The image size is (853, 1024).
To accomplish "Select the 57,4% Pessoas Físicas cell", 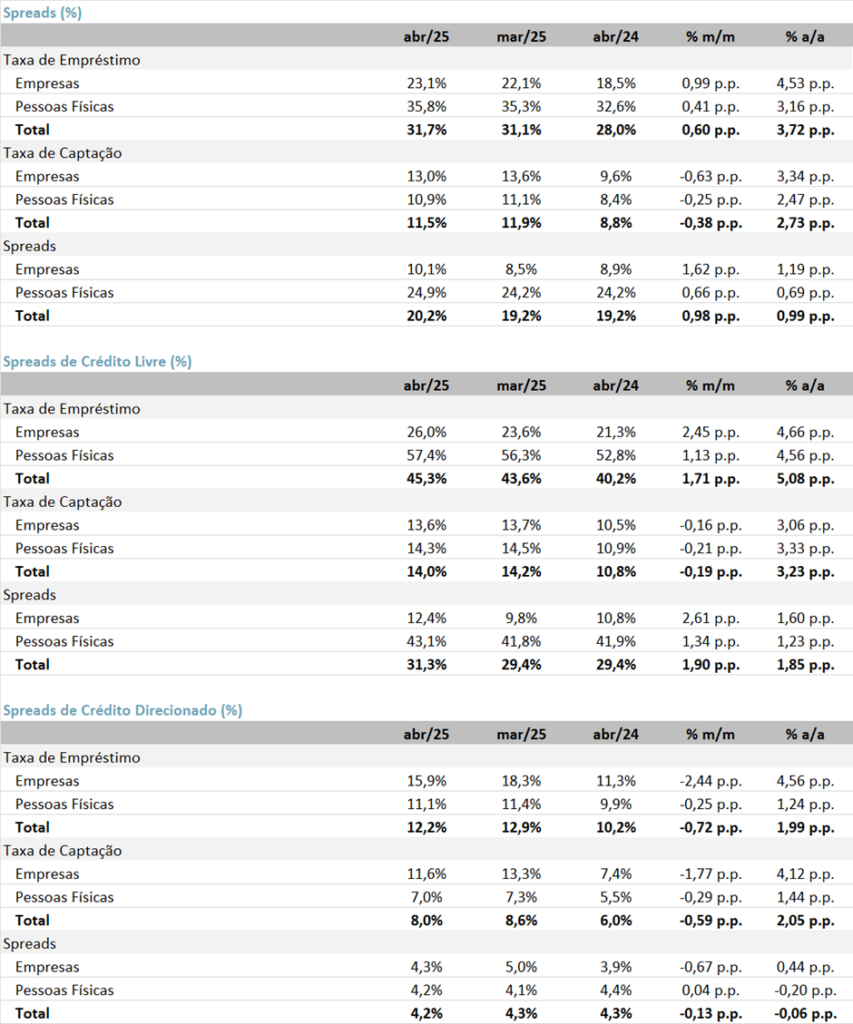I will [x=426, y=455].
